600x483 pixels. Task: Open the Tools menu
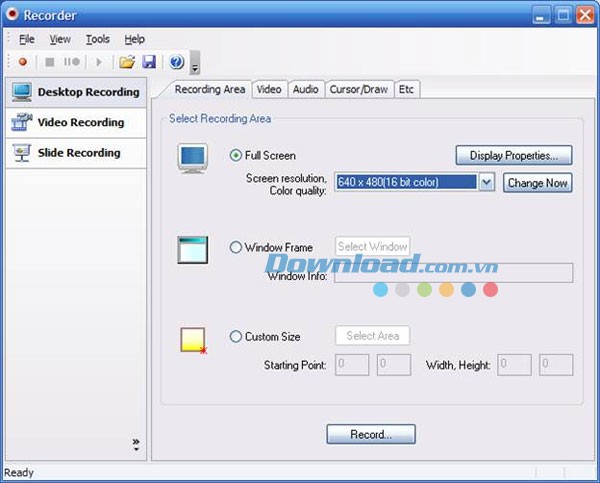(x=98, y=39)
